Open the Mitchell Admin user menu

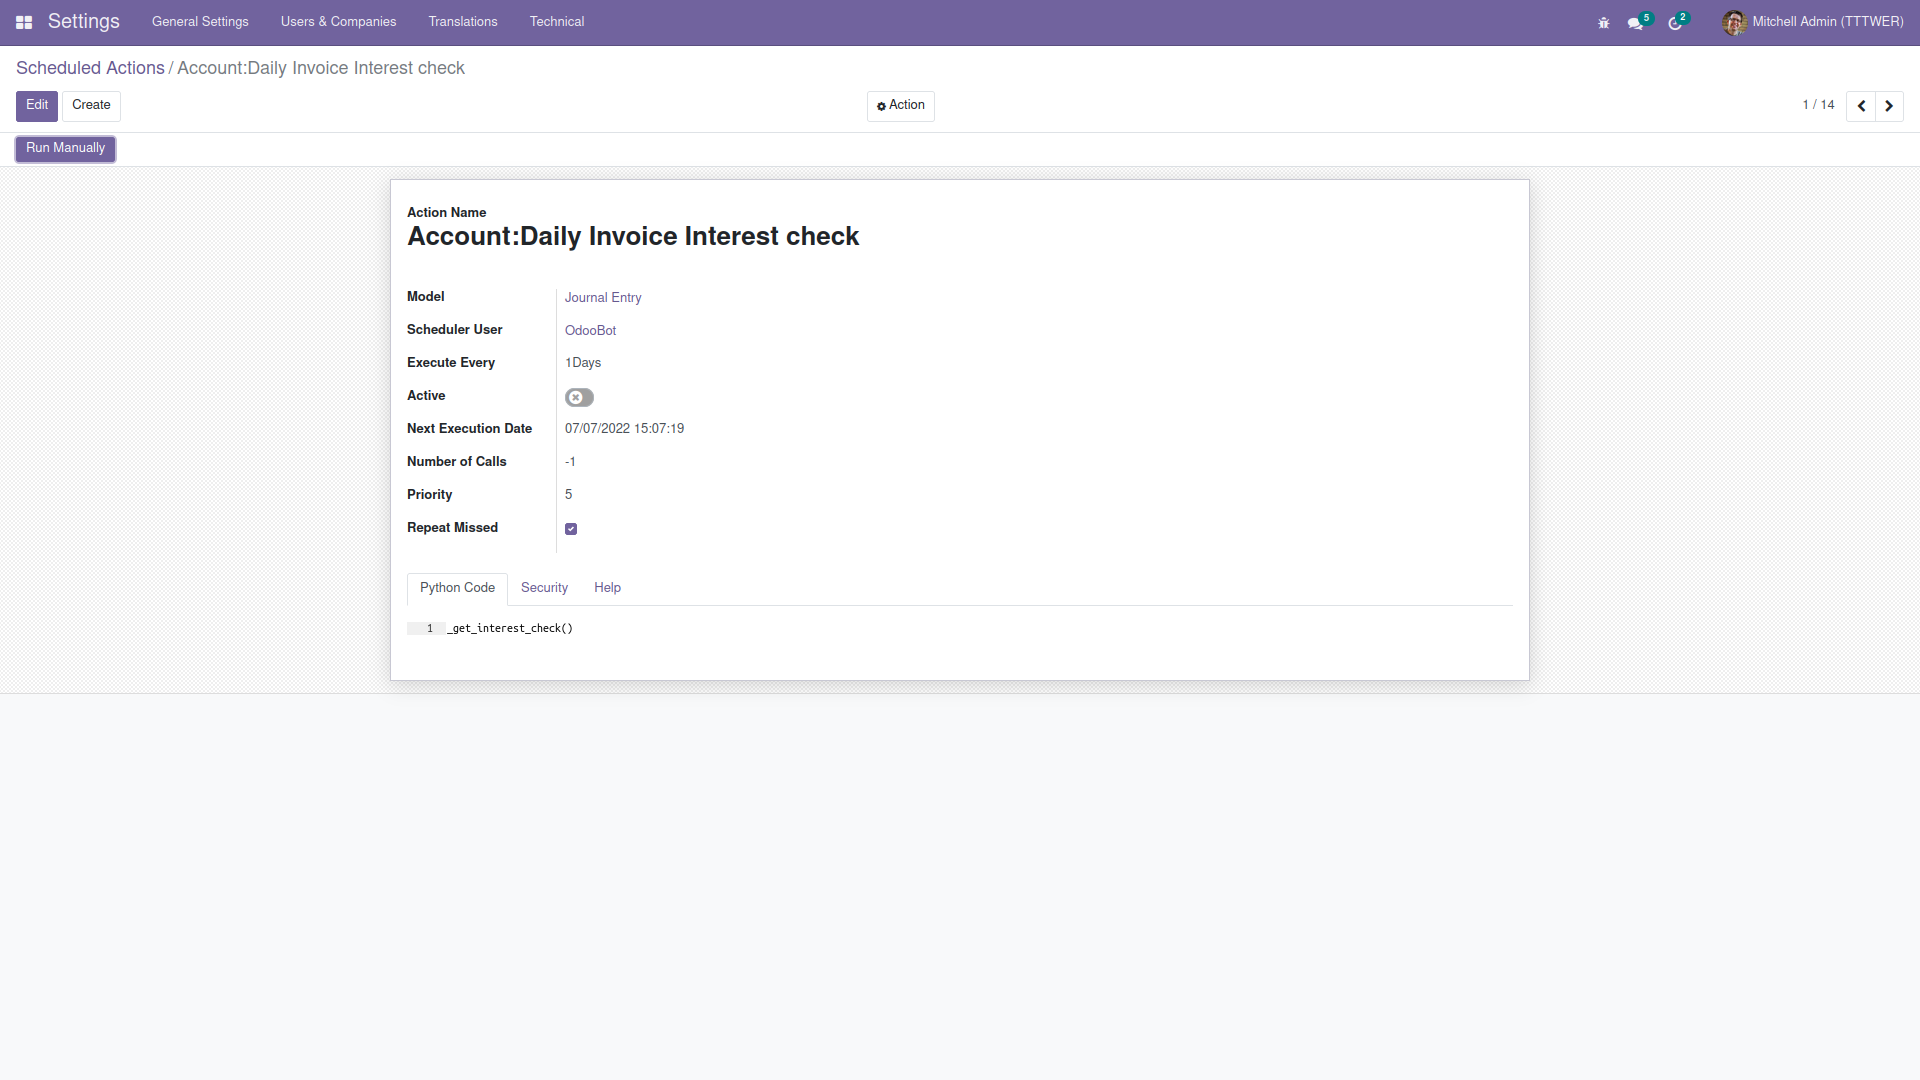tap(1827, 22)
